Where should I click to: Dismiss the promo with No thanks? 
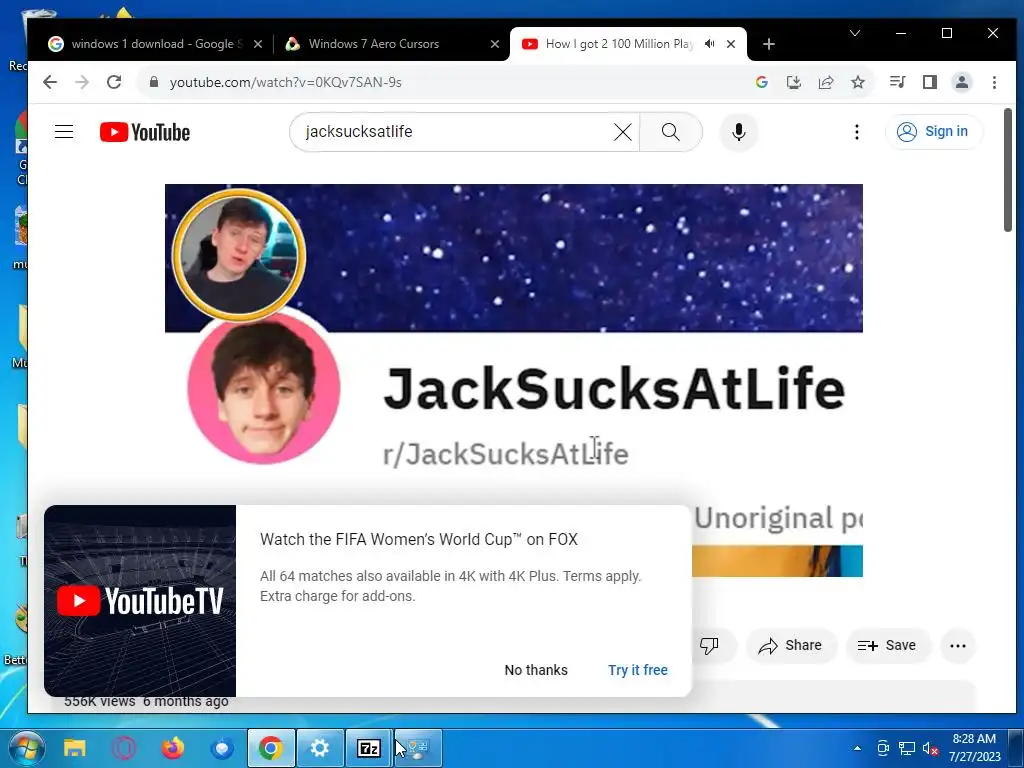pos(536,670)
